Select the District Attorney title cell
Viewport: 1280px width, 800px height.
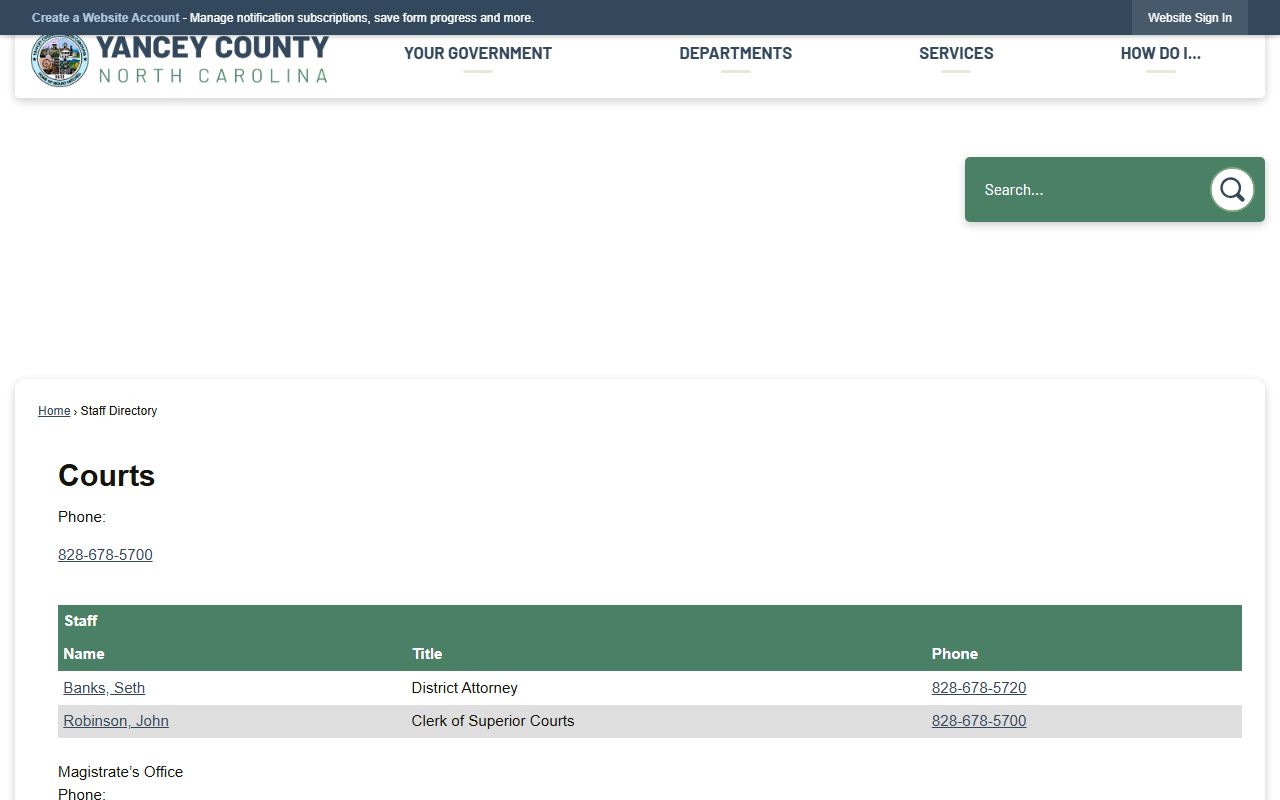click(465, 688)
